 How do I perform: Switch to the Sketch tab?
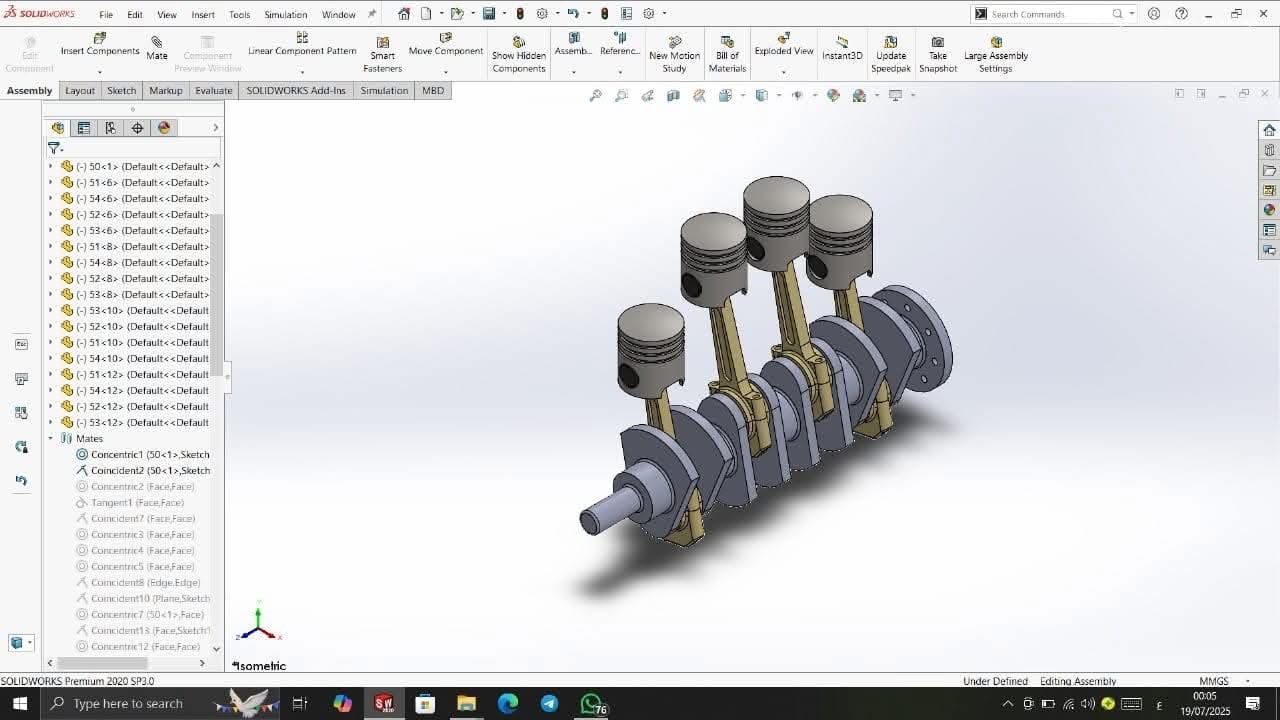pyautogui.click(x=121, y=90)
